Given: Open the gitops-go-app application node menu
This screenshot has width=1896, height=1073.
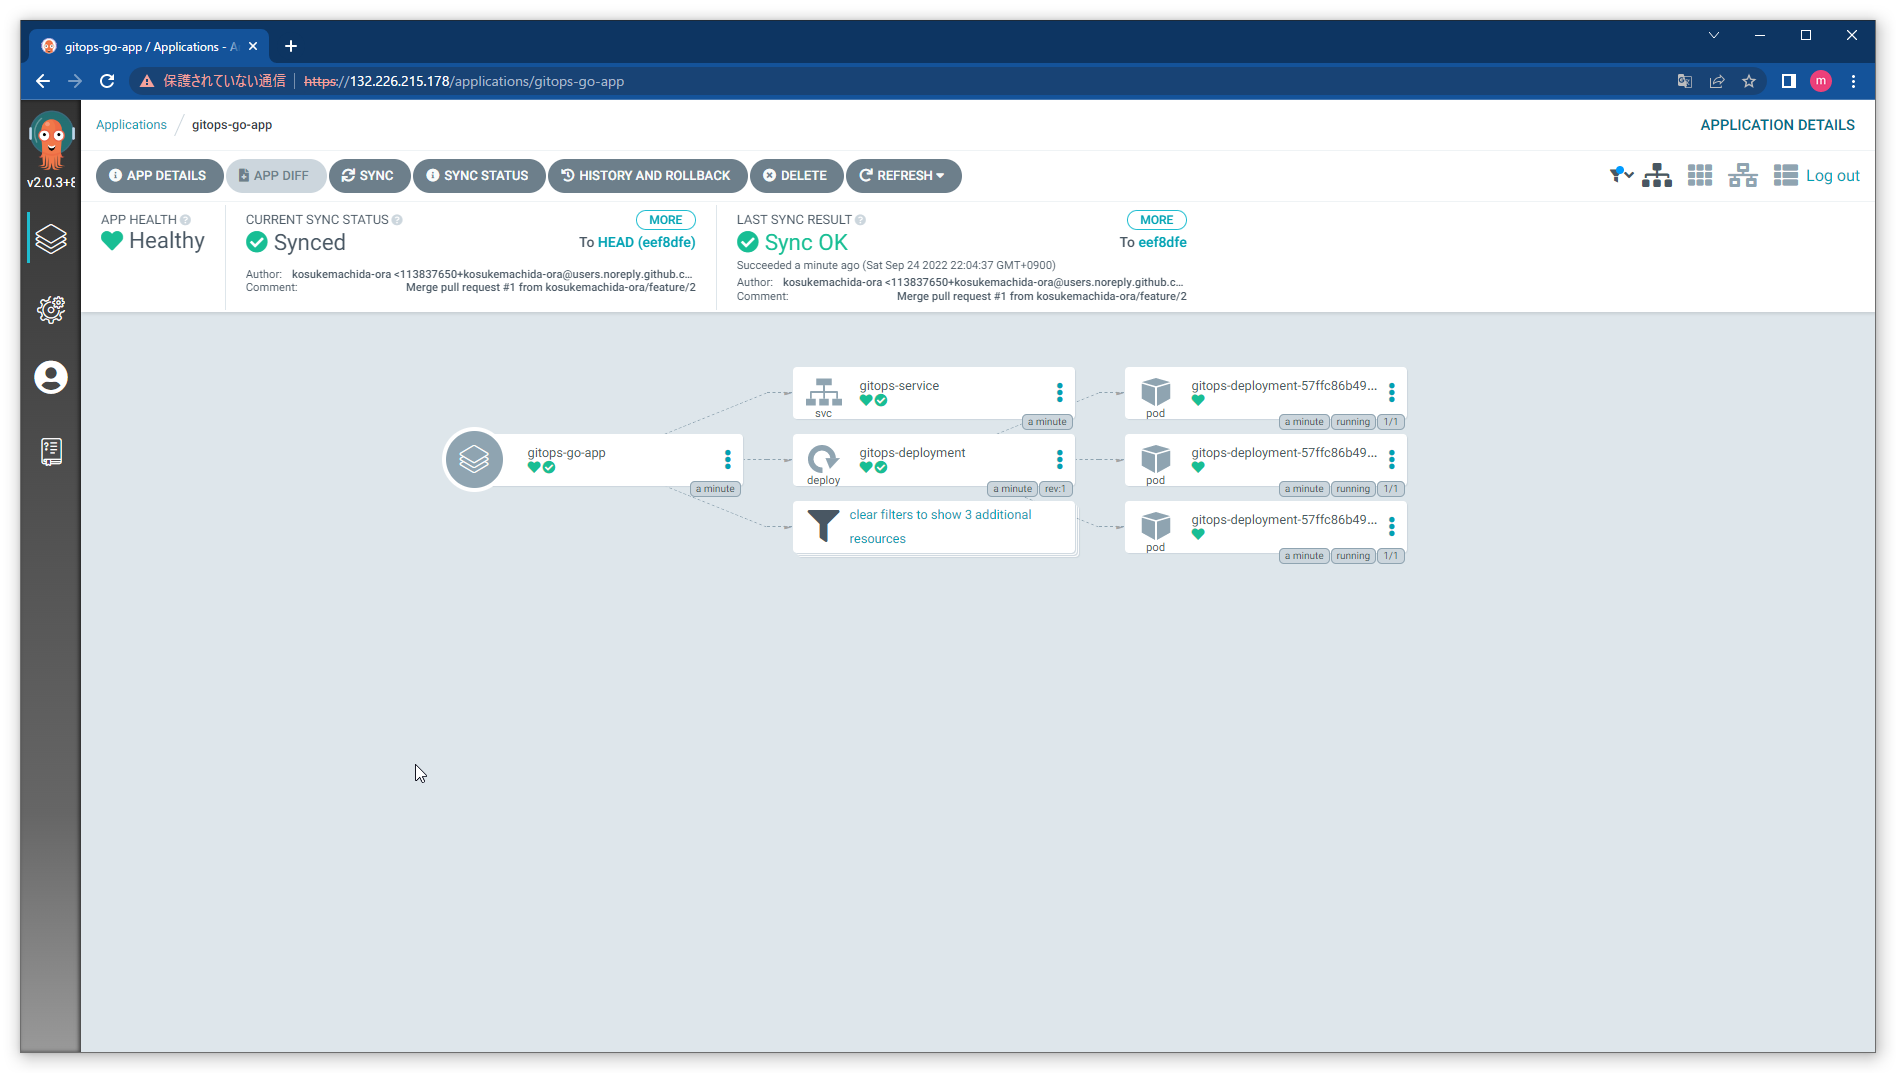Looking at the screenshot, I should [x=727, y=459].
